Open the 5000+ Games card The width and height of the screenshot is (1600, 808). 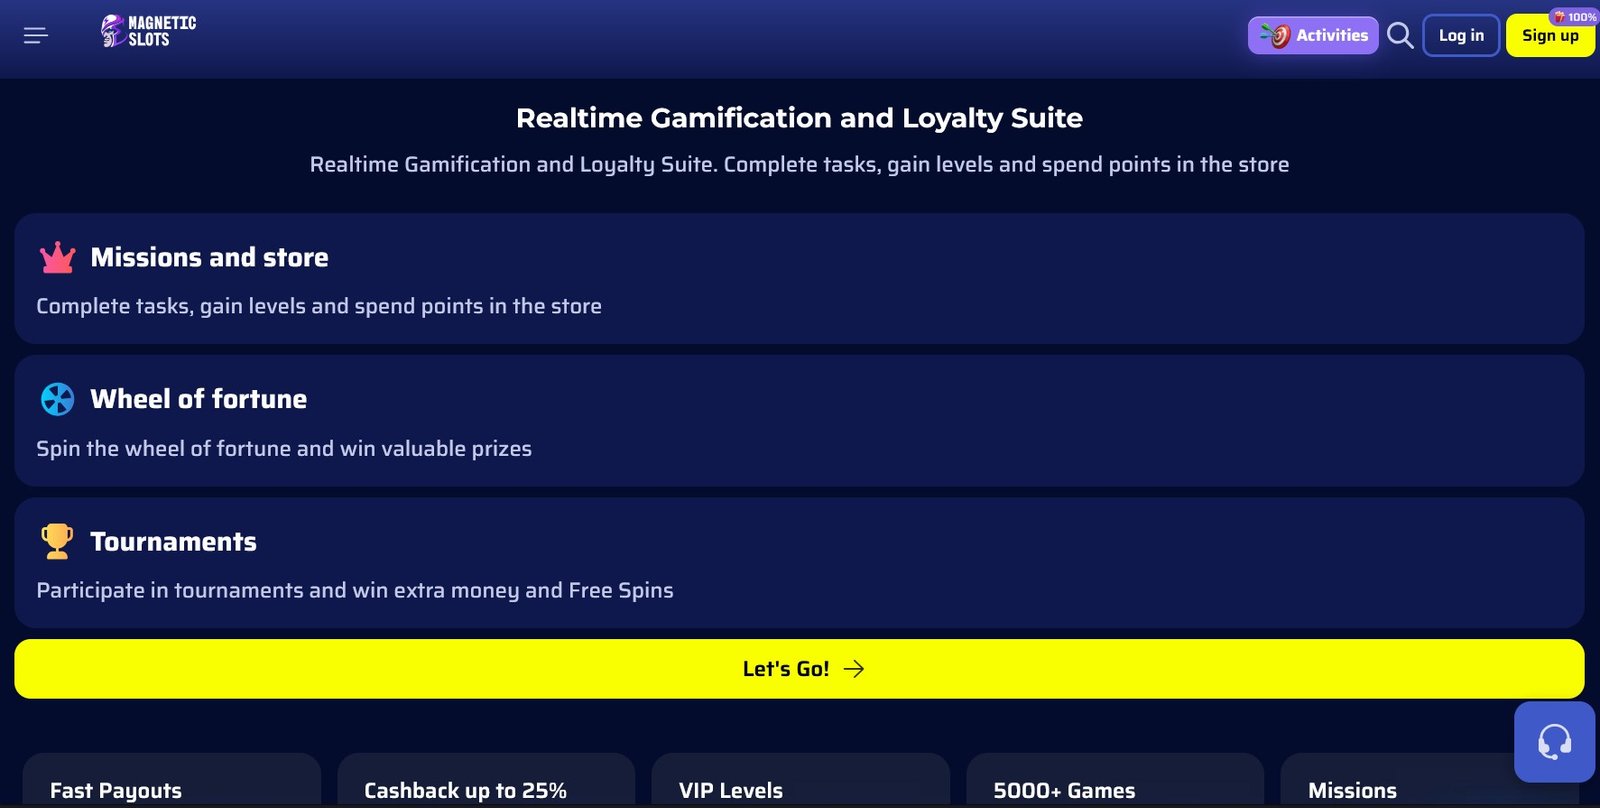click(x=1114, y=785)
